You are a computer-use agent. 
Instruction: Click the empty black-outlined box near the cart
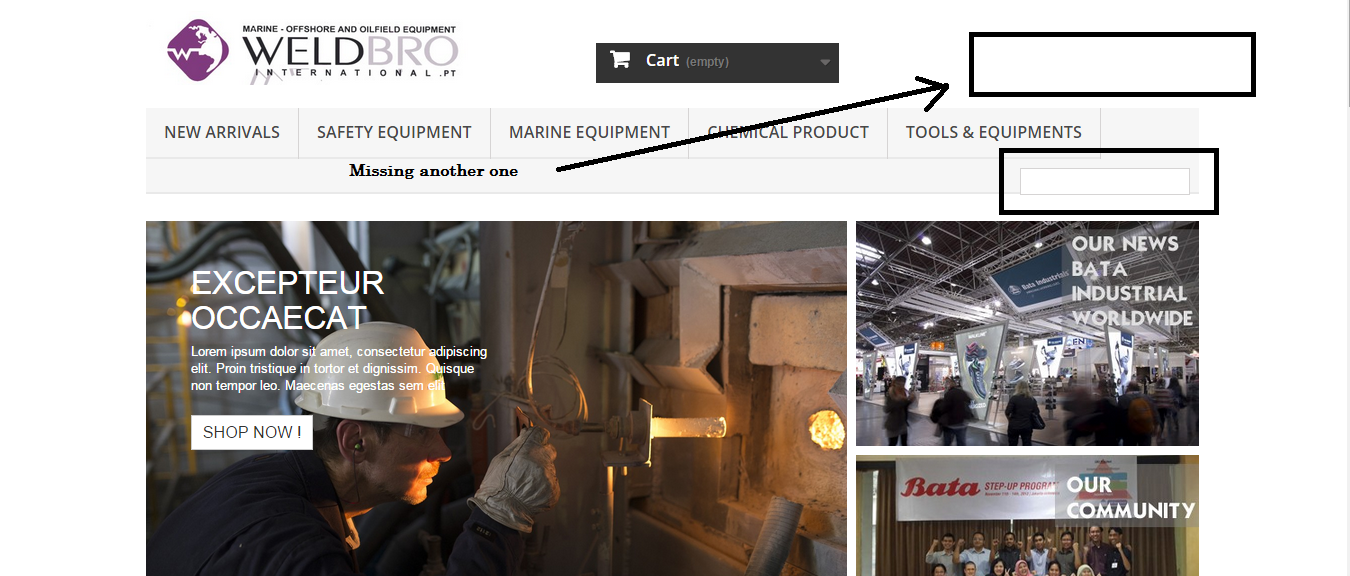point(1112,64)
